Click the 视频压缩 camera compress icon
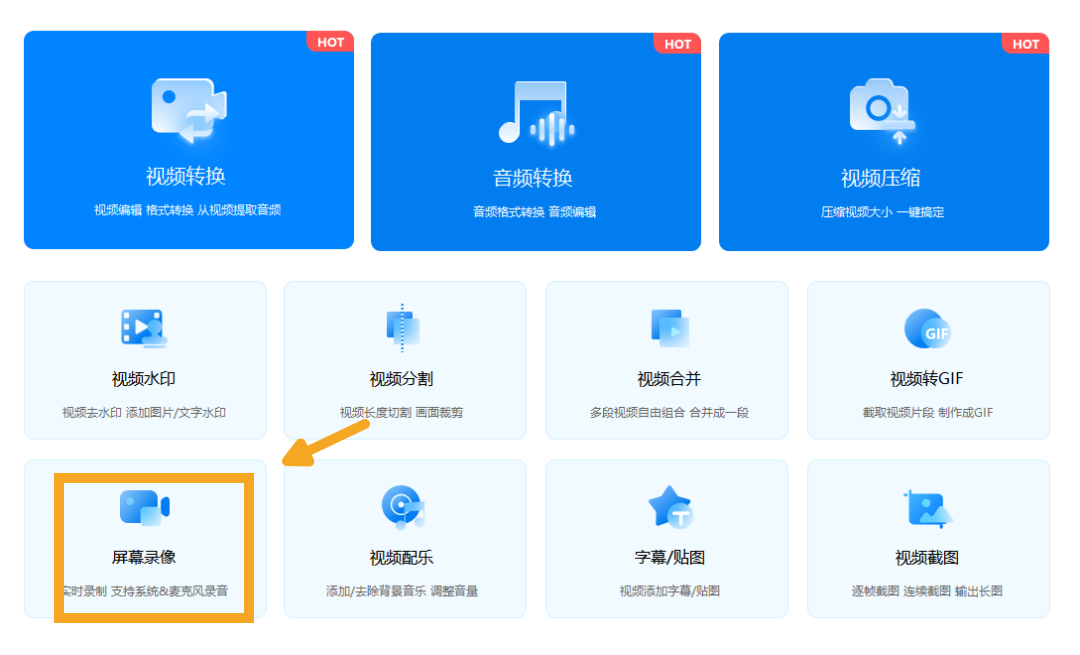This screenshot has width=1080, height=655. tap(882, 111)
